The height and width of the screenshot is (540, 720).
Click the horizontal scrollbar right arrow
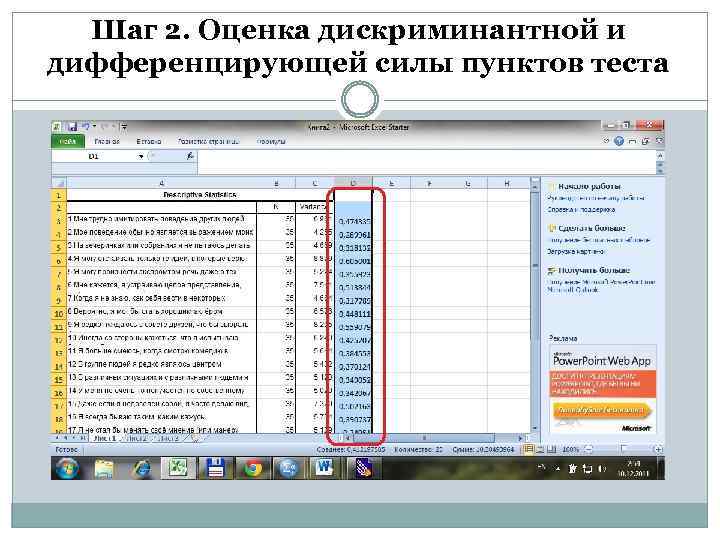click(x=520, y=438)
